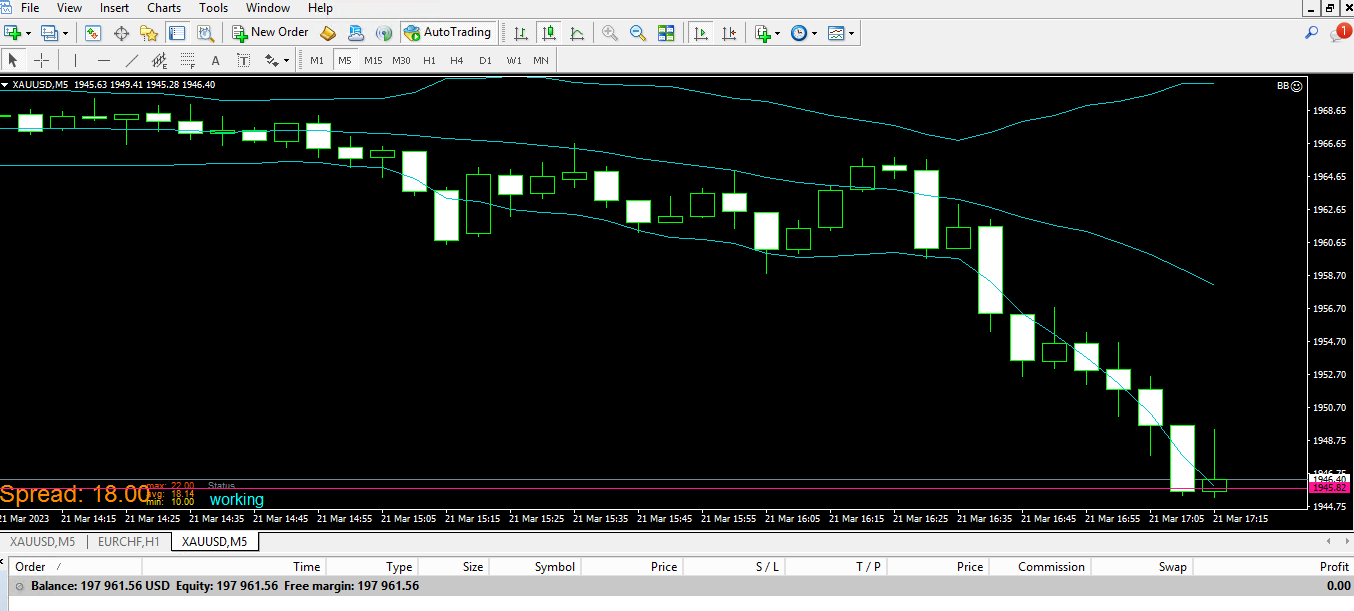
Task: Click the New Order button
Action: (x=270, y=33)
